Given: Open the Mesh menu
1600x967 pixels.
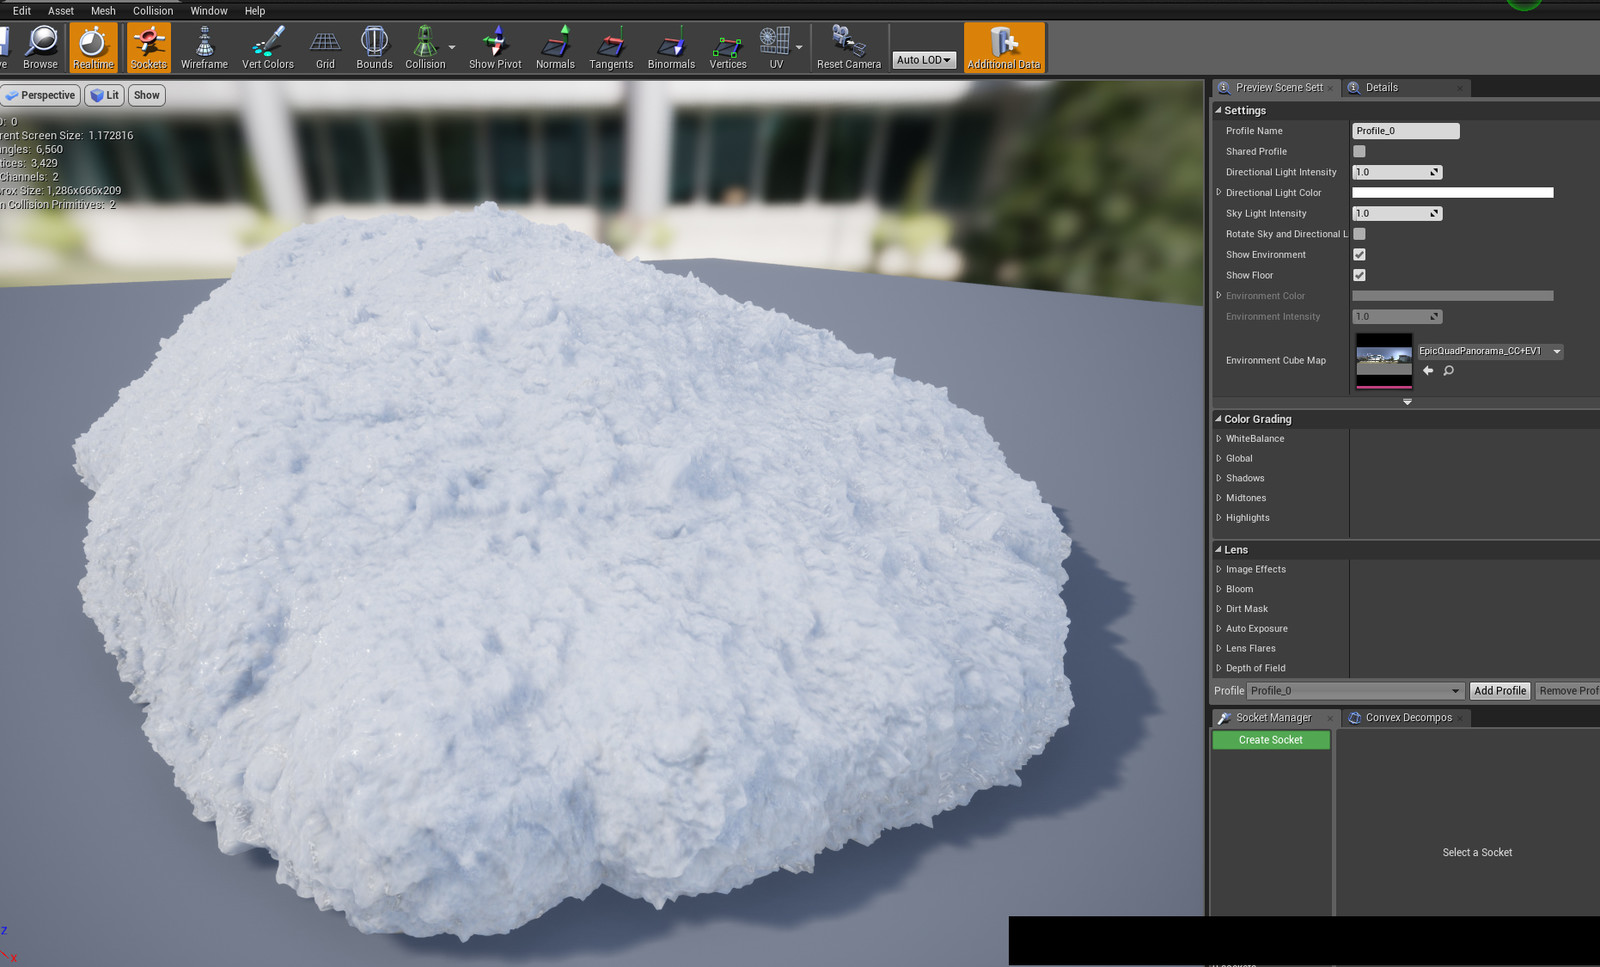Looking at the screenshot, I should (x=103, y=11).
